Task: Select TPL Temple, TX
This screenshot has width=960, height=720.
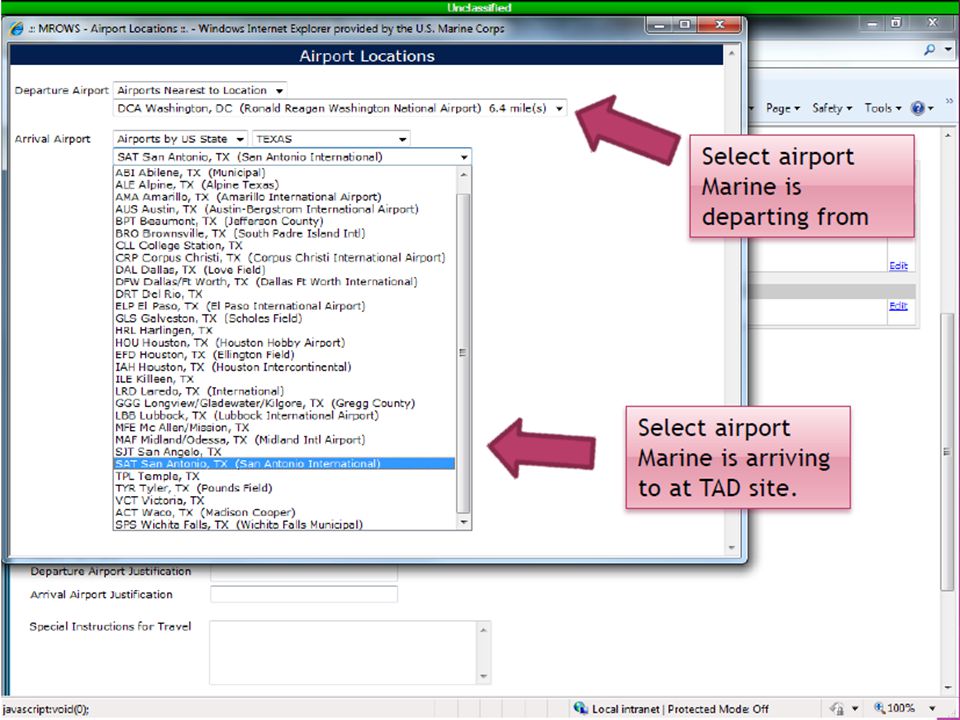Action: click(285, 476)
